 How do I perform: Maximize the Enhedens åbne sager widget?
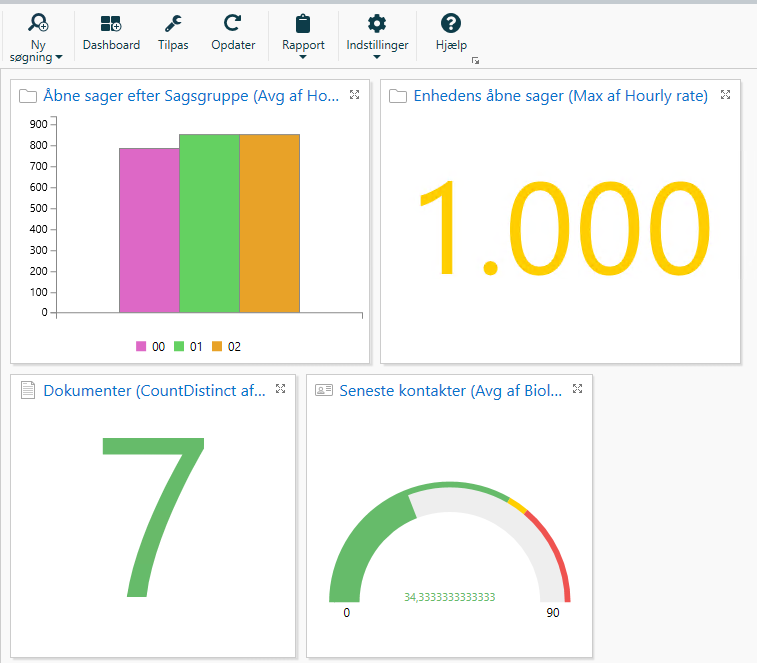725,95
